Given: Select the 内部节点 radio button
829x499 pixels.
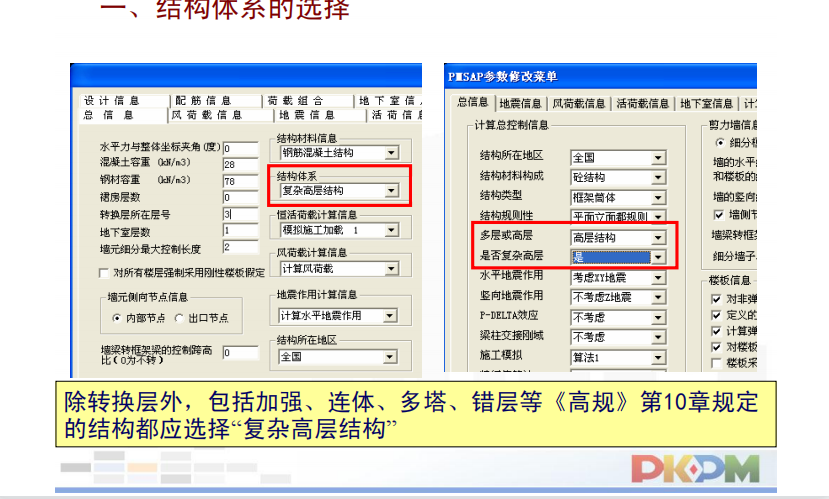Looking at the screenshot, I should (117, 318).
